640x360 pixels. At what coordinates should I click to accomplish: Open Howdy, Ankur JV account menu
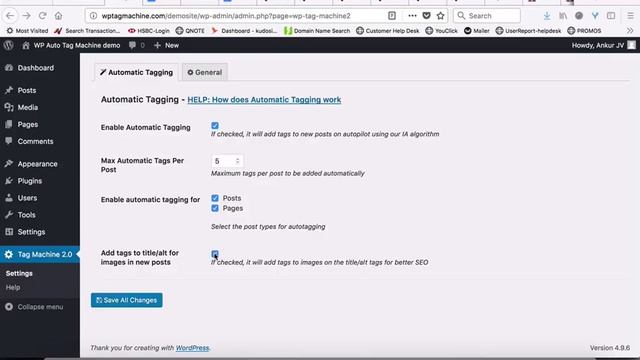[604, 45]
